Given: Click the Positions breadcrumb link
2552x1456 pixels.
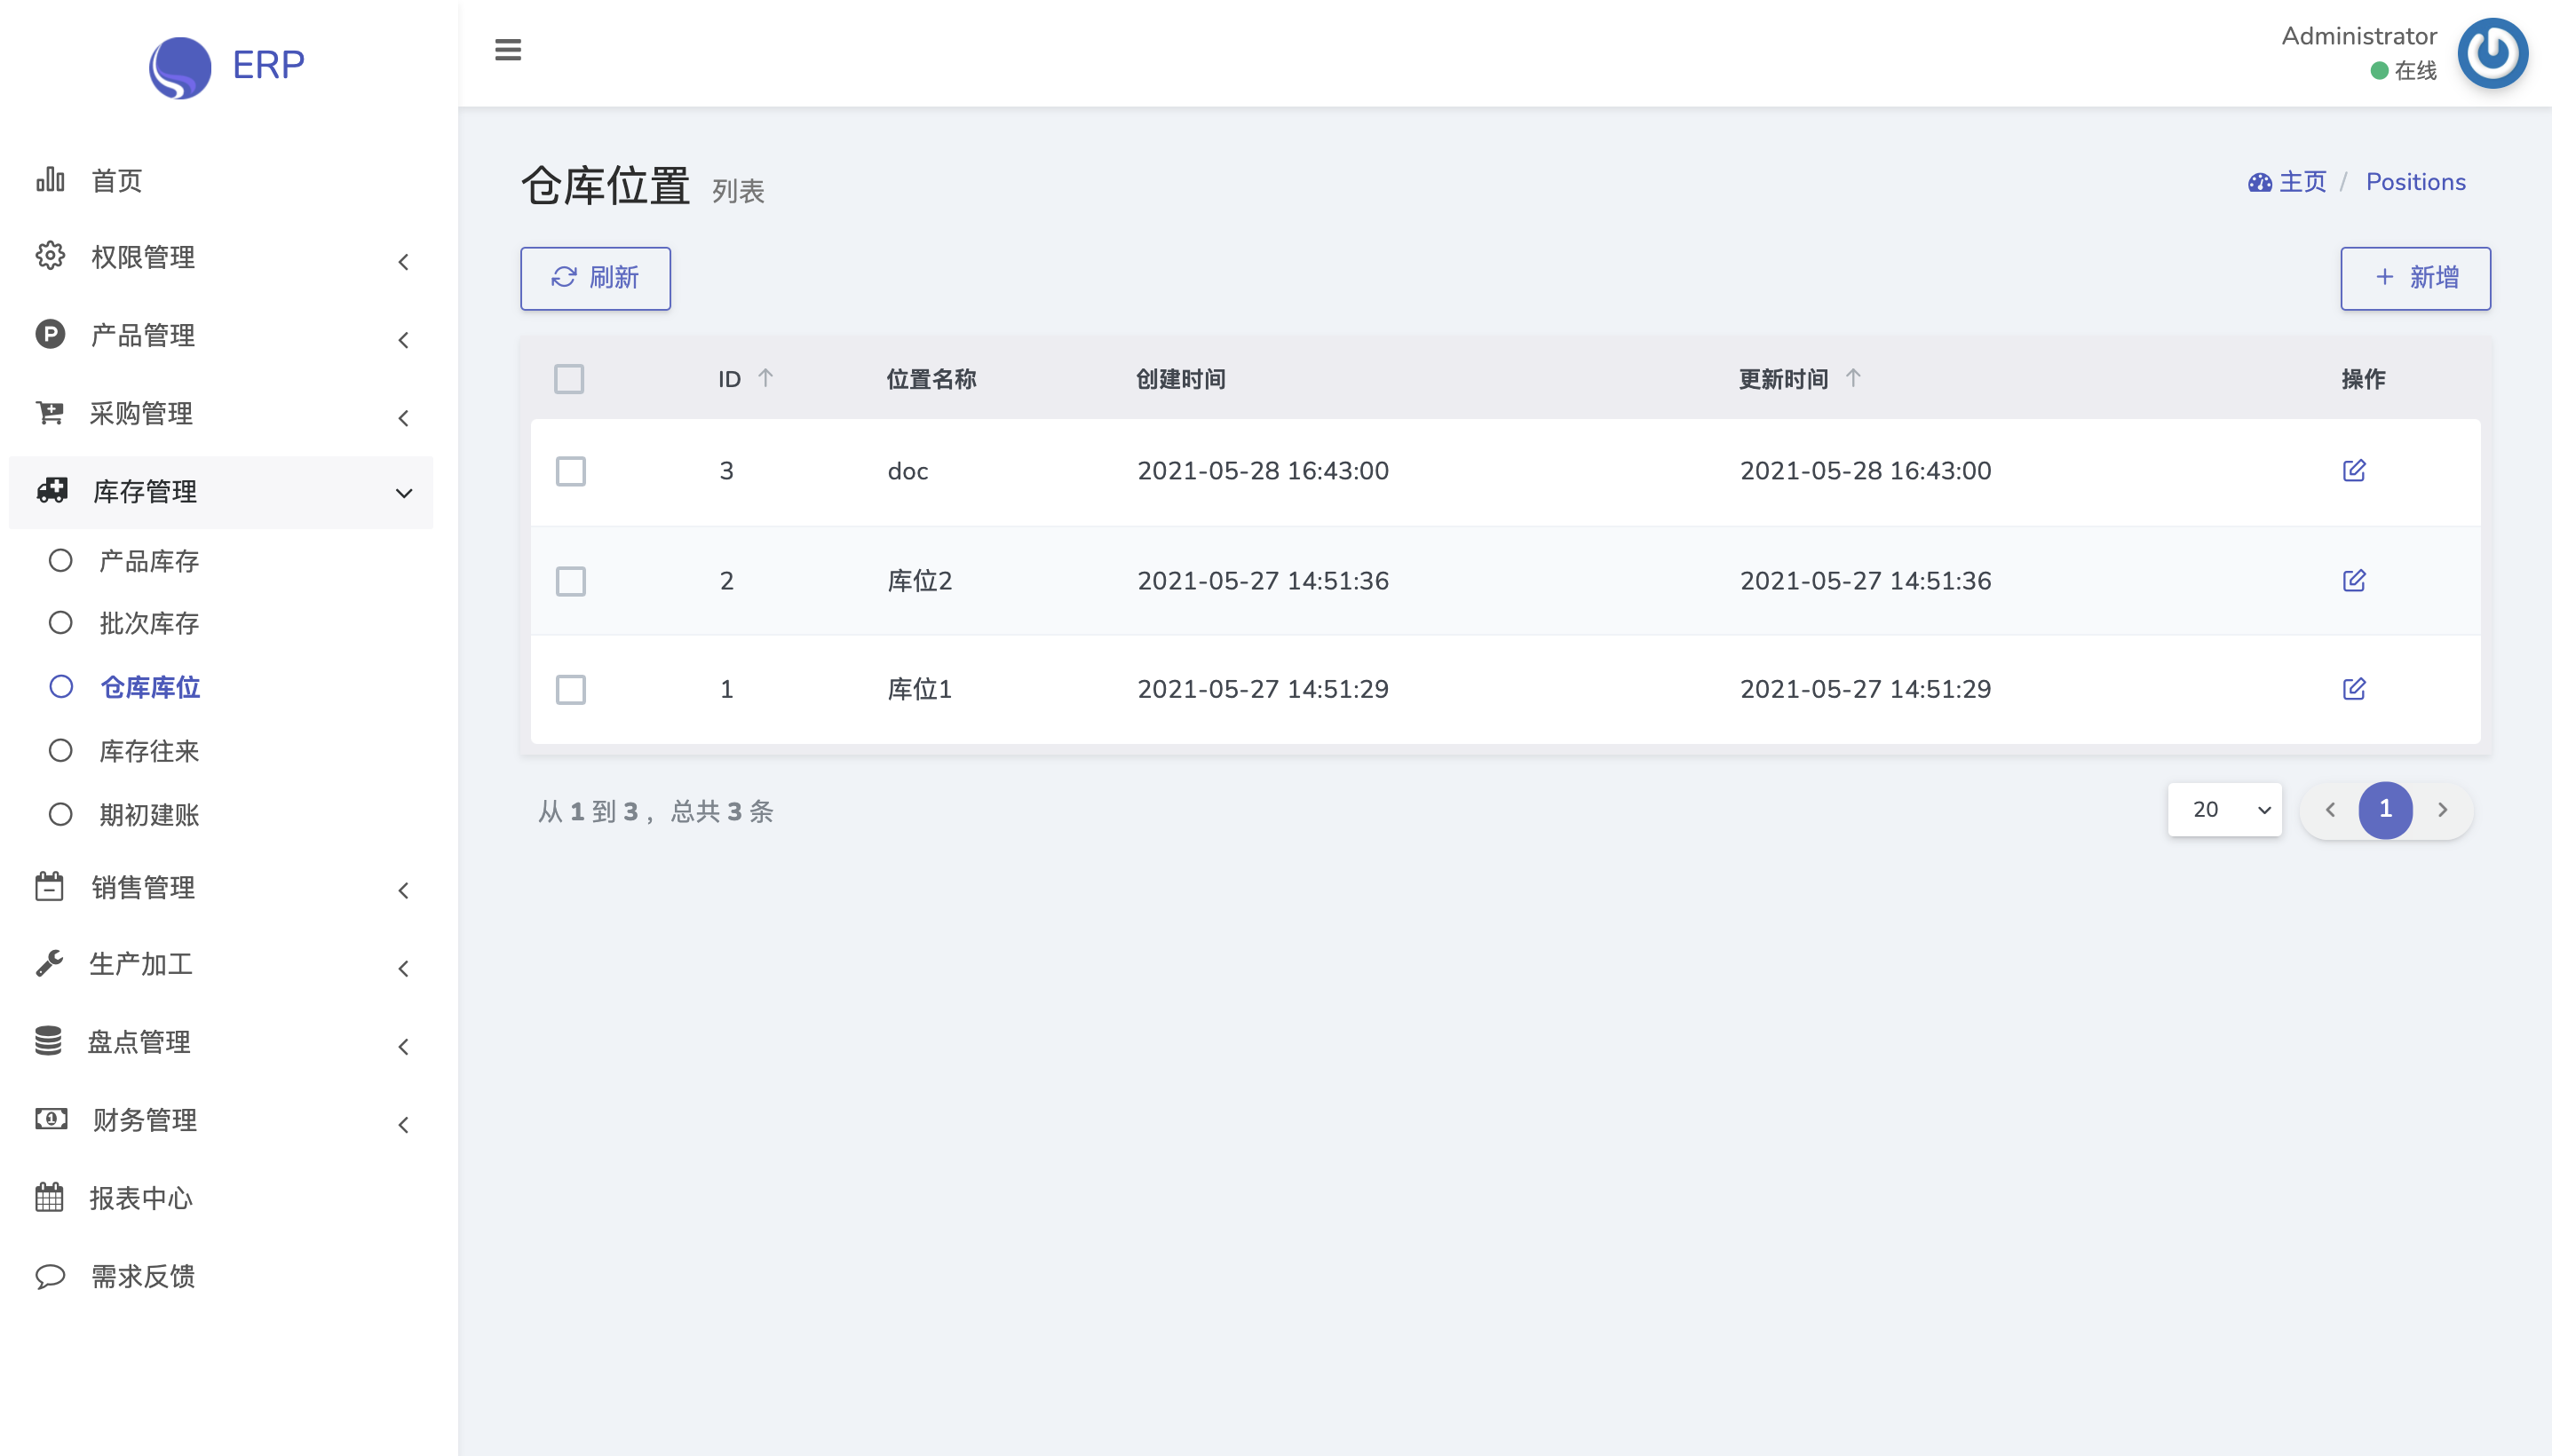Looking at the screenshot, I should (2415, 182).
